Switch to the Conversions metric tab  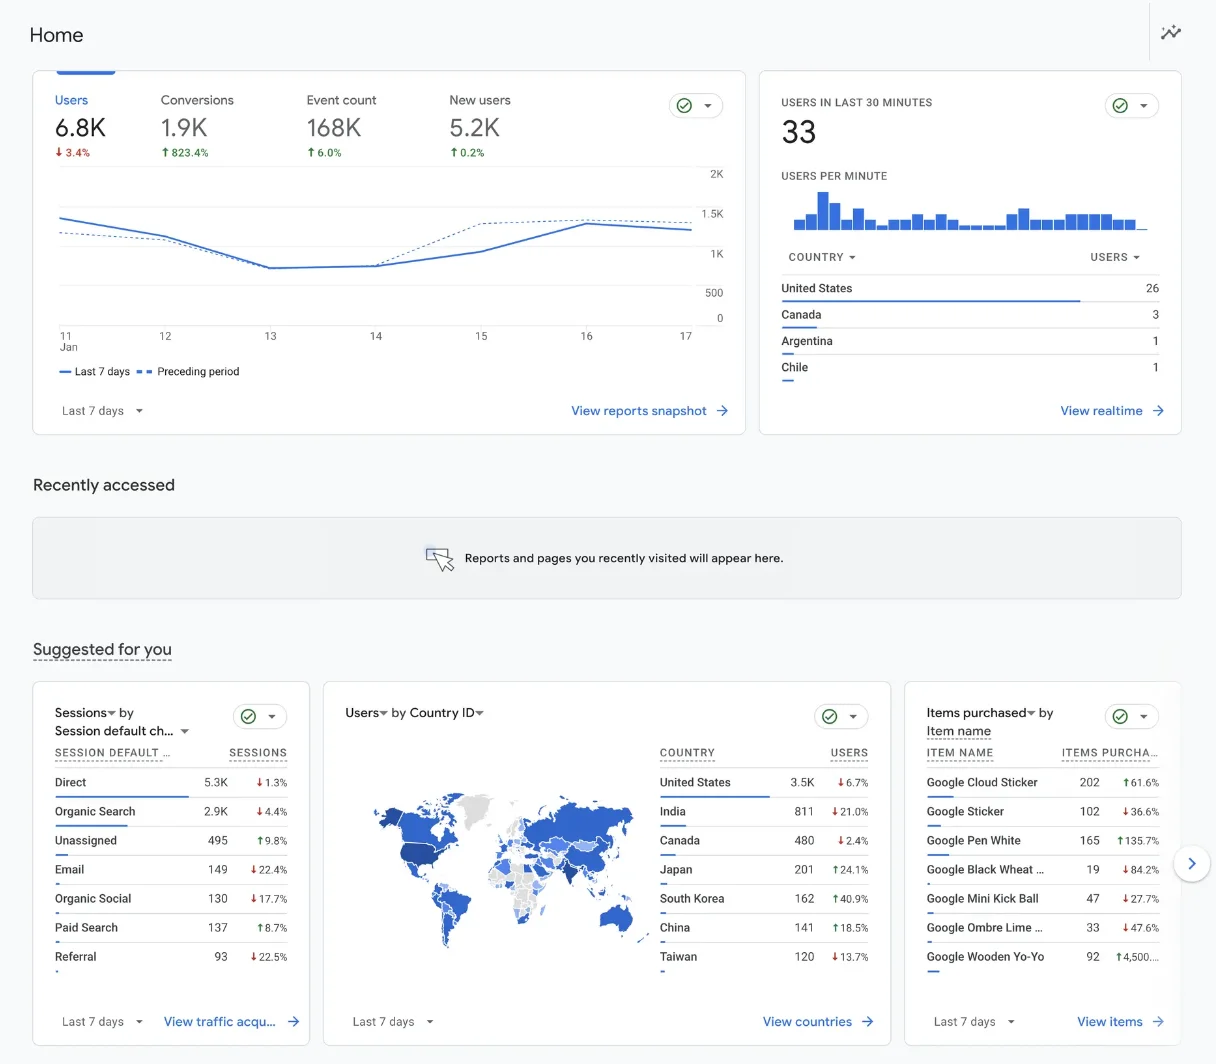196,100
